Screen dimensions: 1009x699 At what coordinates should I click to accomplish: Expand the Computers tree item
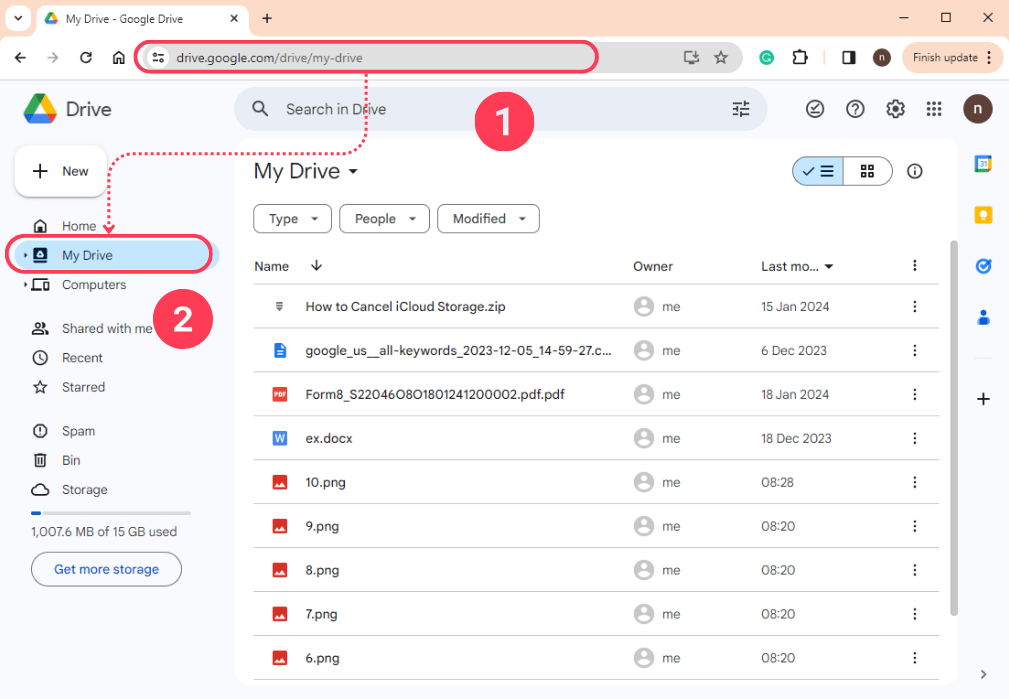pos(25,285)
